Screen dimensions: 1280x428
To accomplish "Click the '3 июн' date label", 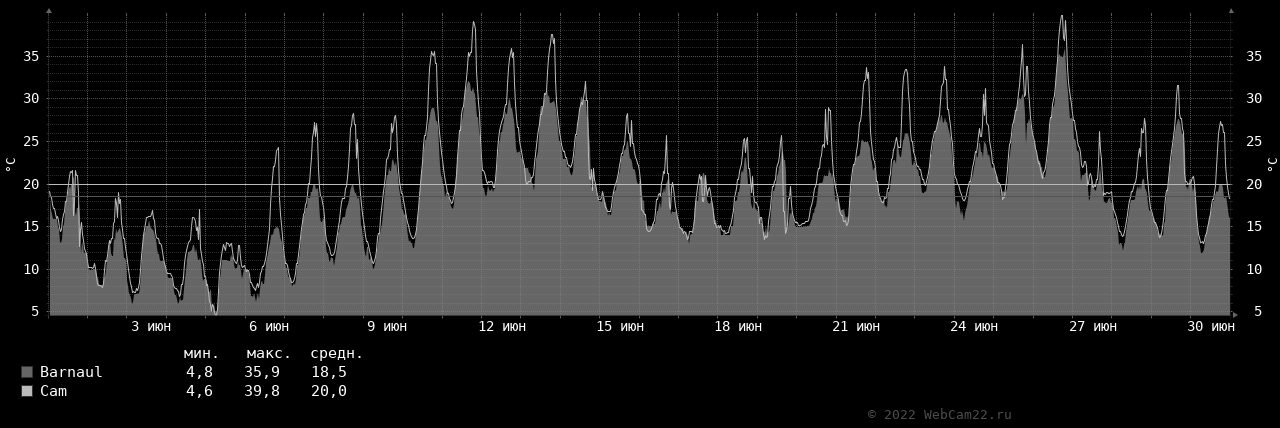I will coord(151,326).
